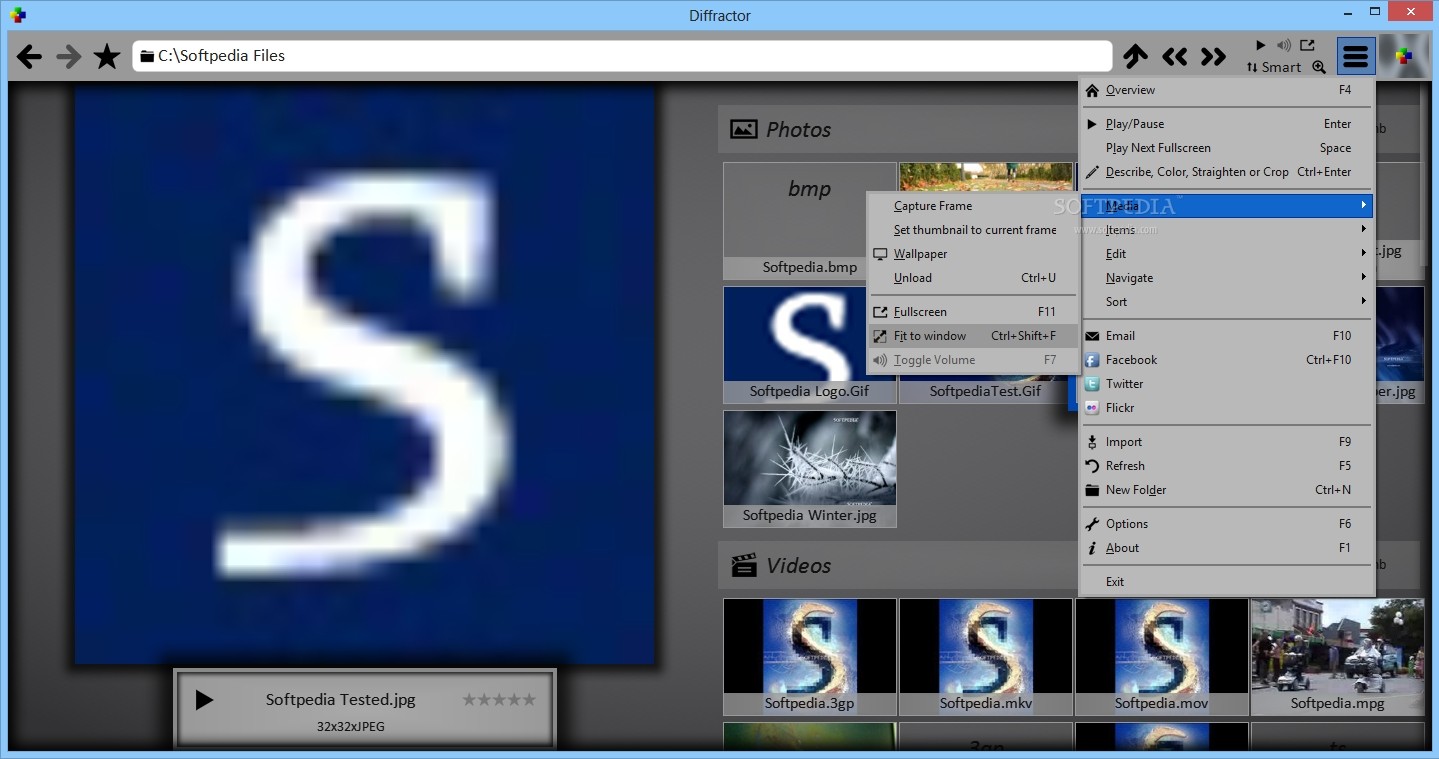Select Describe, Color, Straighten or Crop
1439x759 pixels.
pyautogui.click(x=1227, y=172)
